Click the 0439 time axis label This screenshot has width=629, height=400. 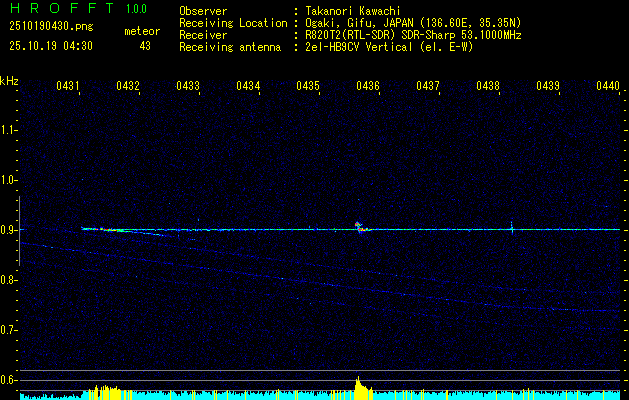coord(548,85)
